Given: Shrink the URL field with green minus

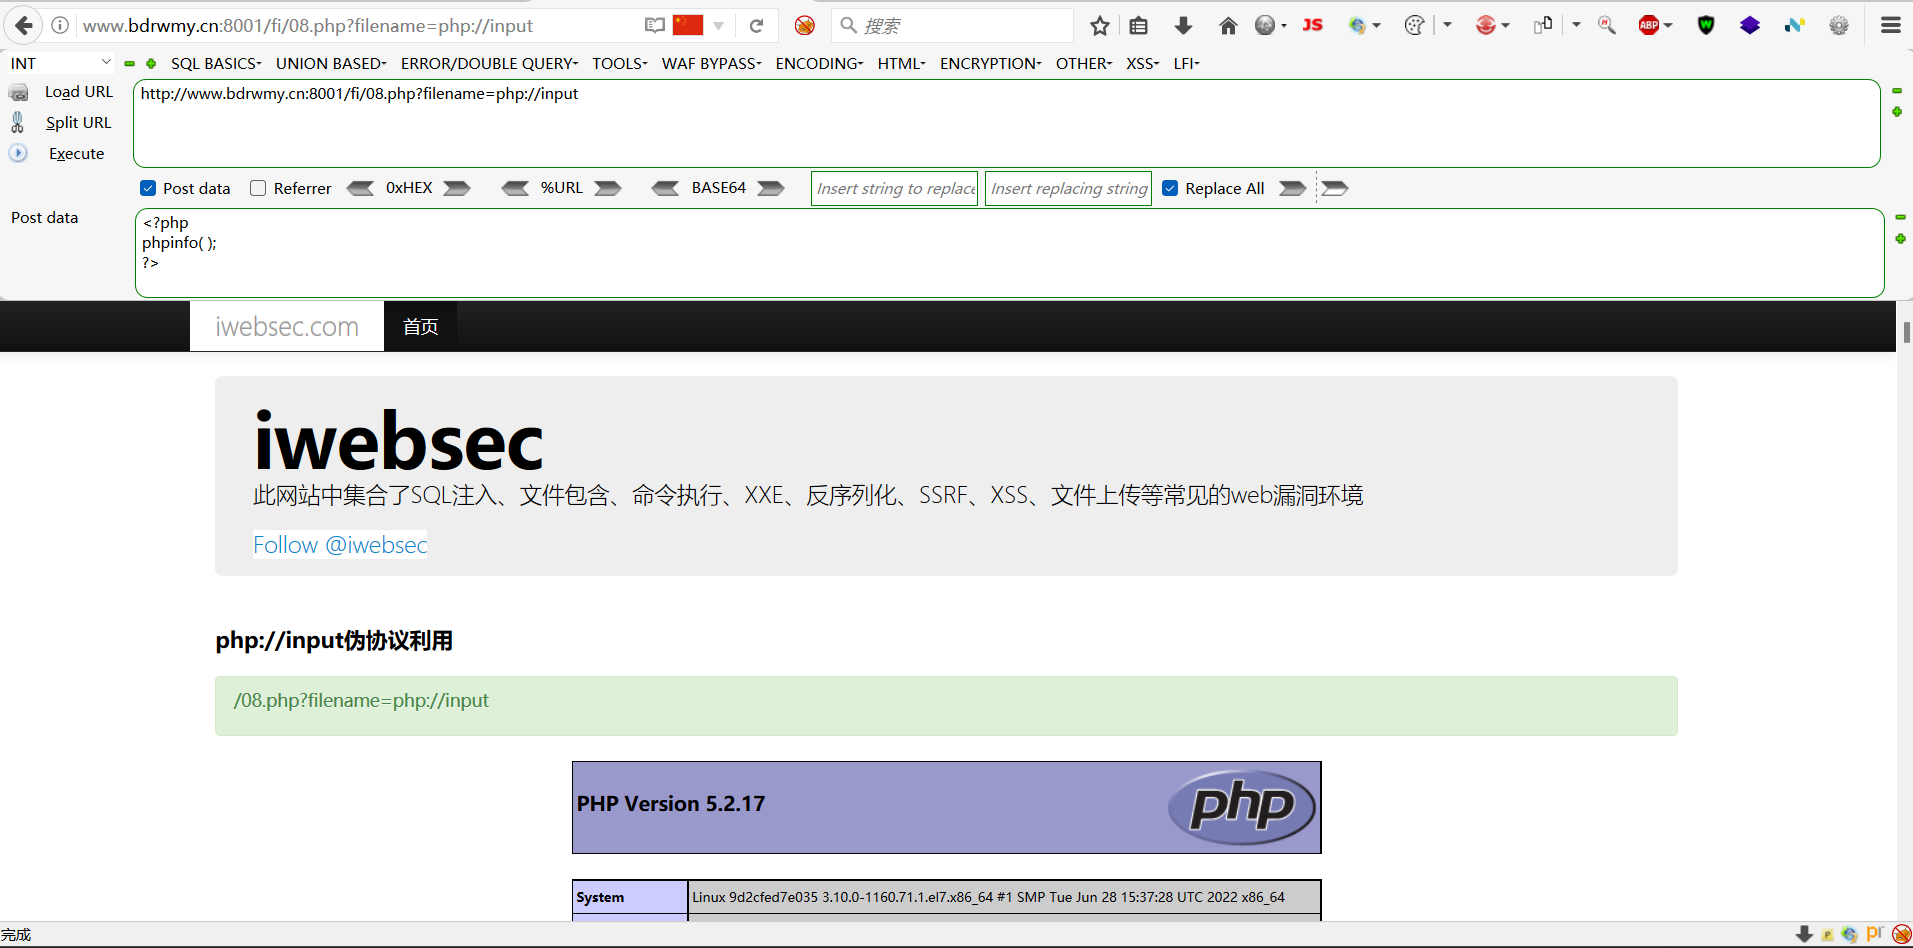Looking at the screenshot, I should tap(1897, 90).
